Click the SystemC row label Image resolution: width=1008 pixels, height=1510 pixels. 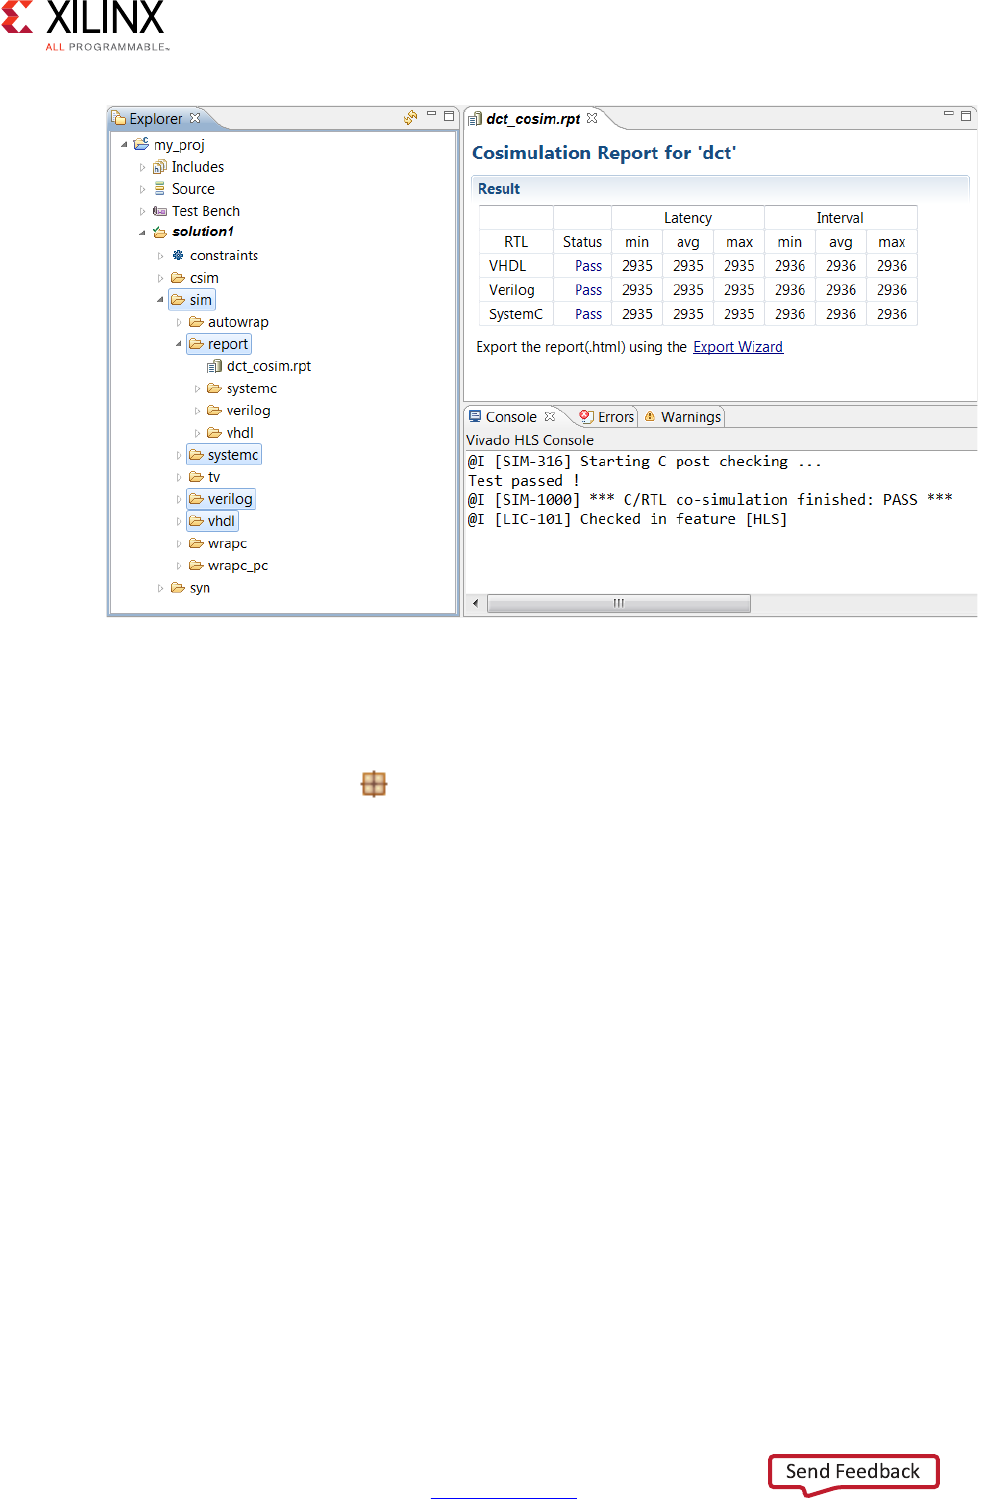(516, 314)
